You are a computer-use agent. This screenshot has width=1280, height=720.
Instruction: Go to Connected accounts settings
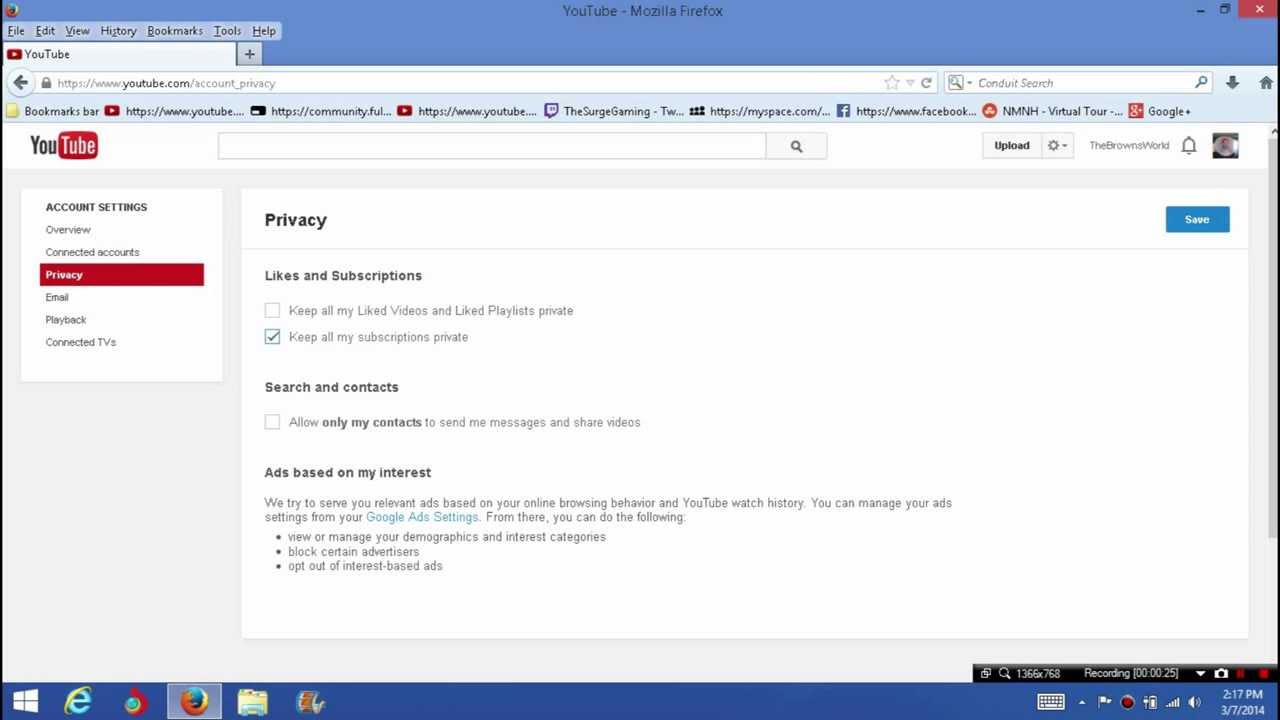(92, 252)
